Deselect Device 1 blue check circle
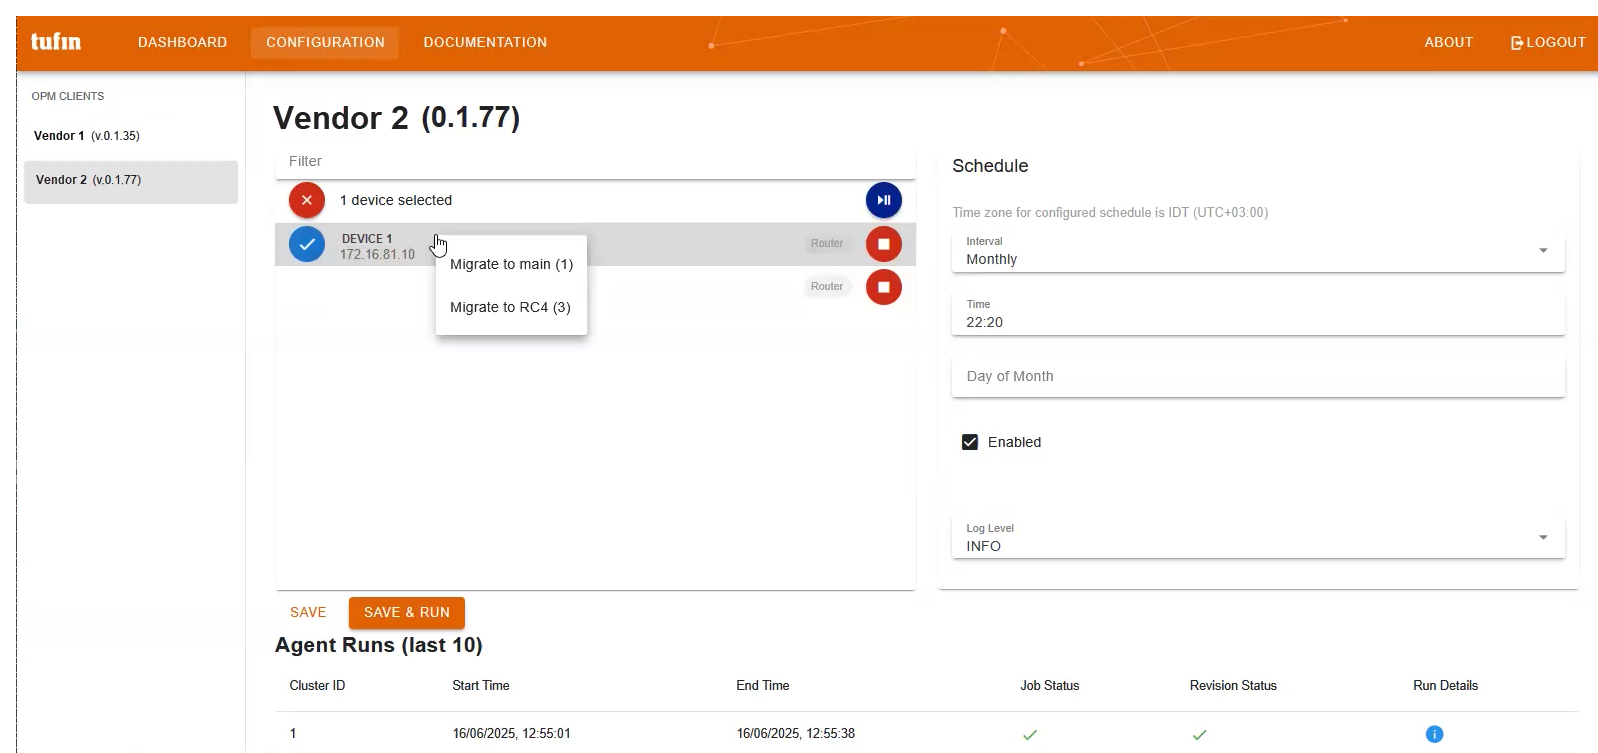The height and width of the screenshot is (753, 1598). point(307,244)
